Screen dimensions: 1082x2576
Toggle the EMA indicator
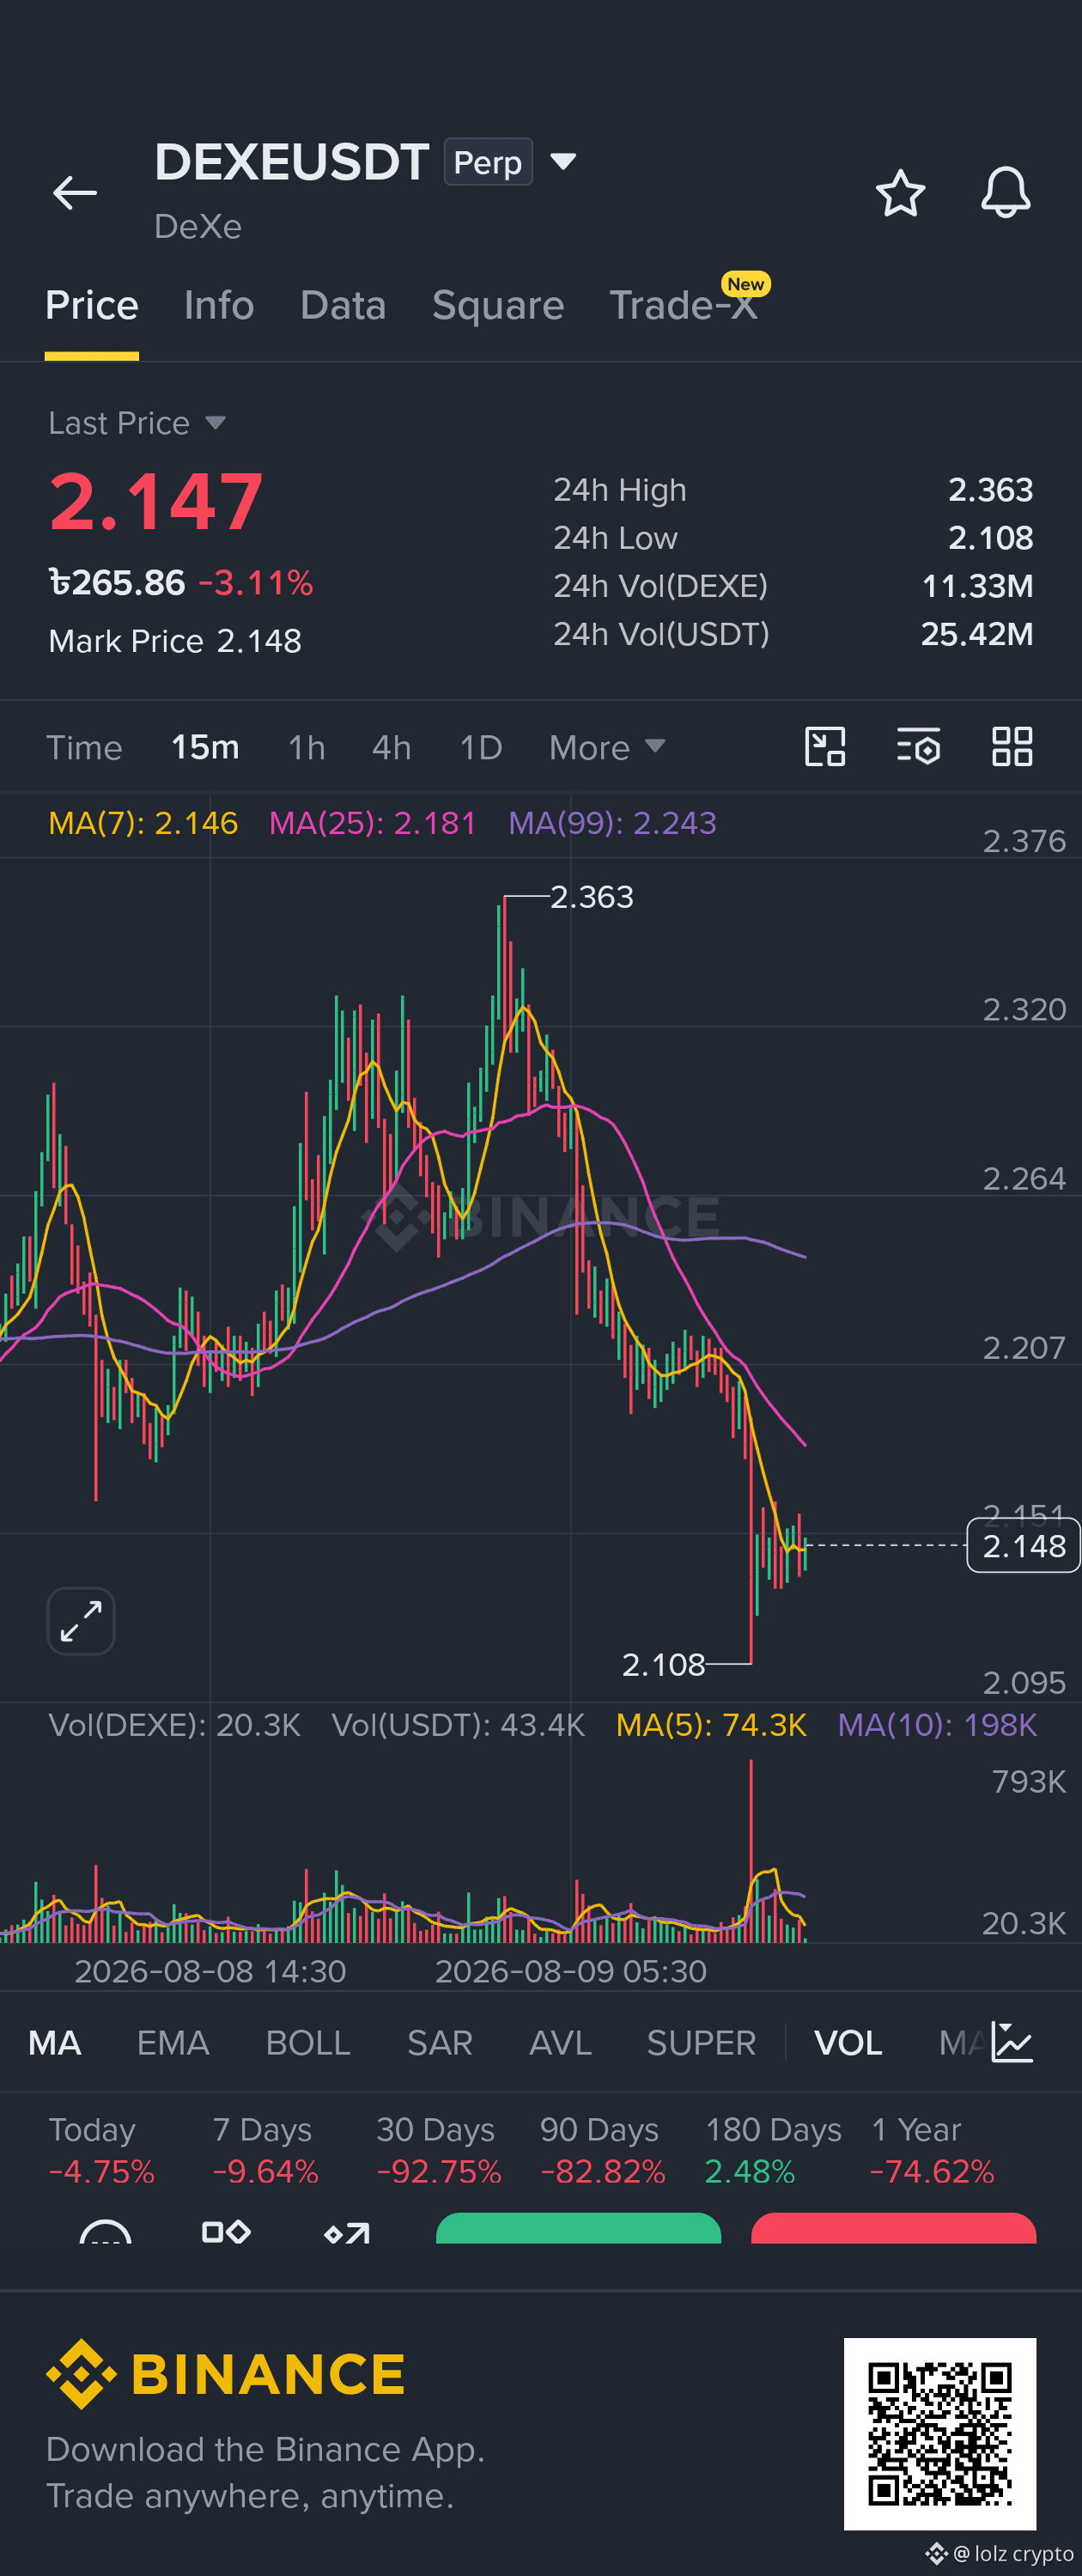coord(173,2042)
